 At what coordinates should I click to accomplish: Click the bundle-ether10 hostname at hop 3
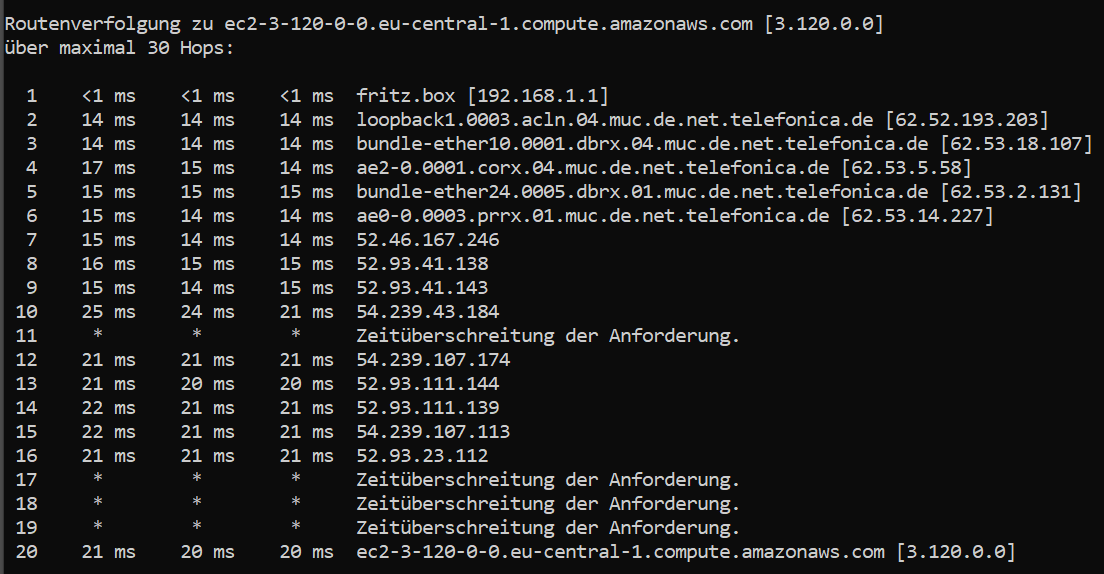(x=642, y=144)
